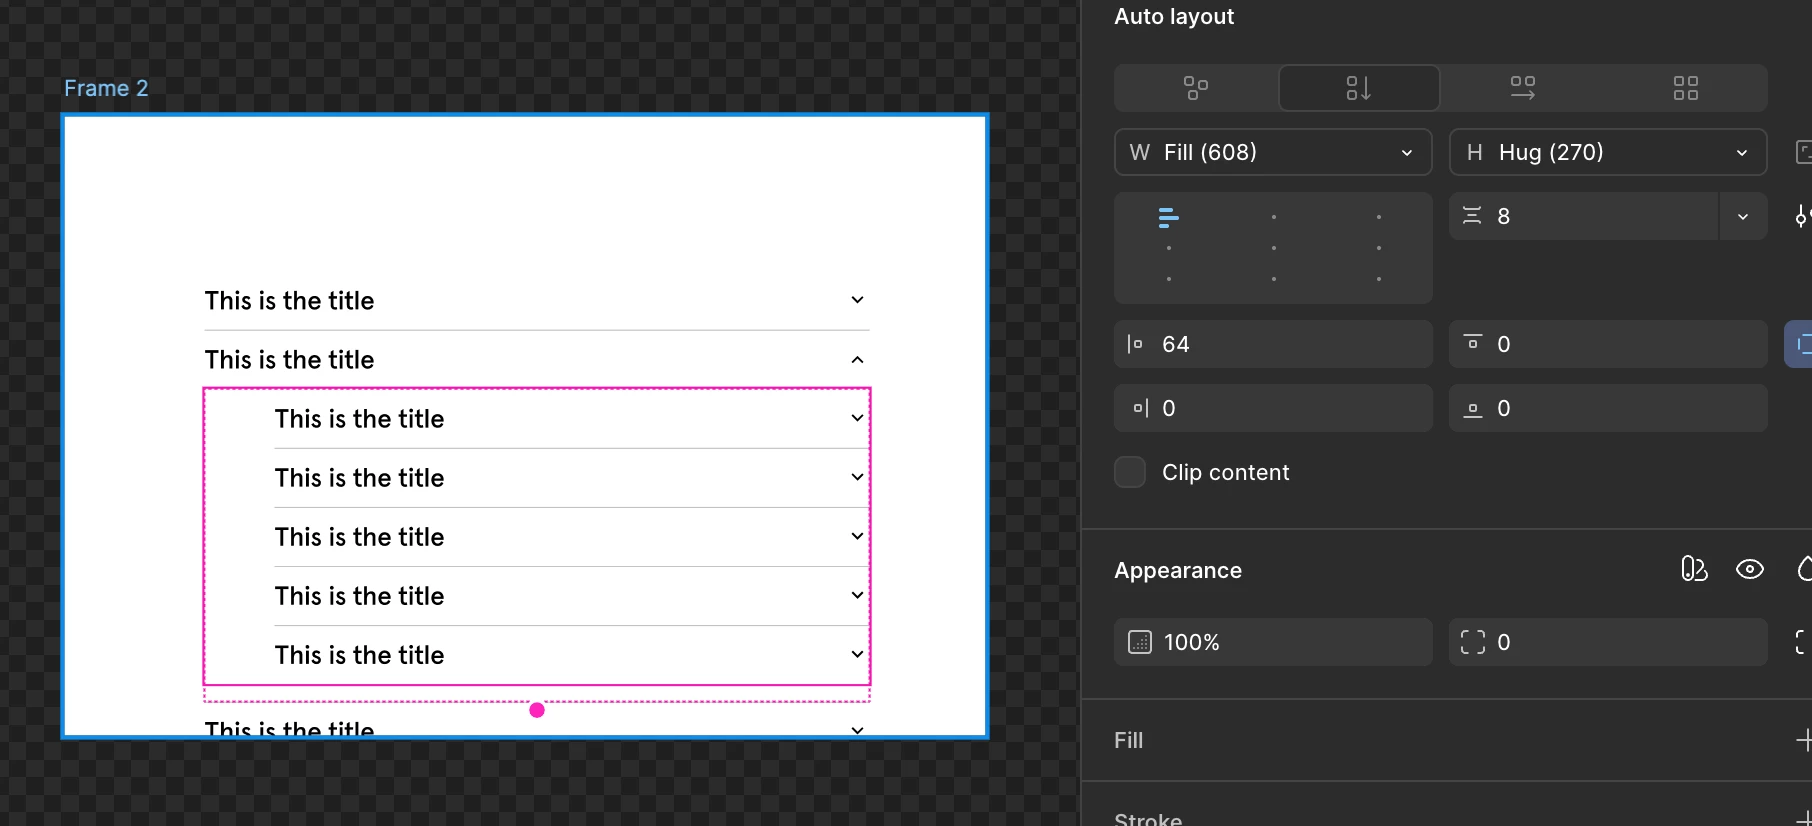
Task: Edit the corner radius value 0
Action: click(1608, 642)
